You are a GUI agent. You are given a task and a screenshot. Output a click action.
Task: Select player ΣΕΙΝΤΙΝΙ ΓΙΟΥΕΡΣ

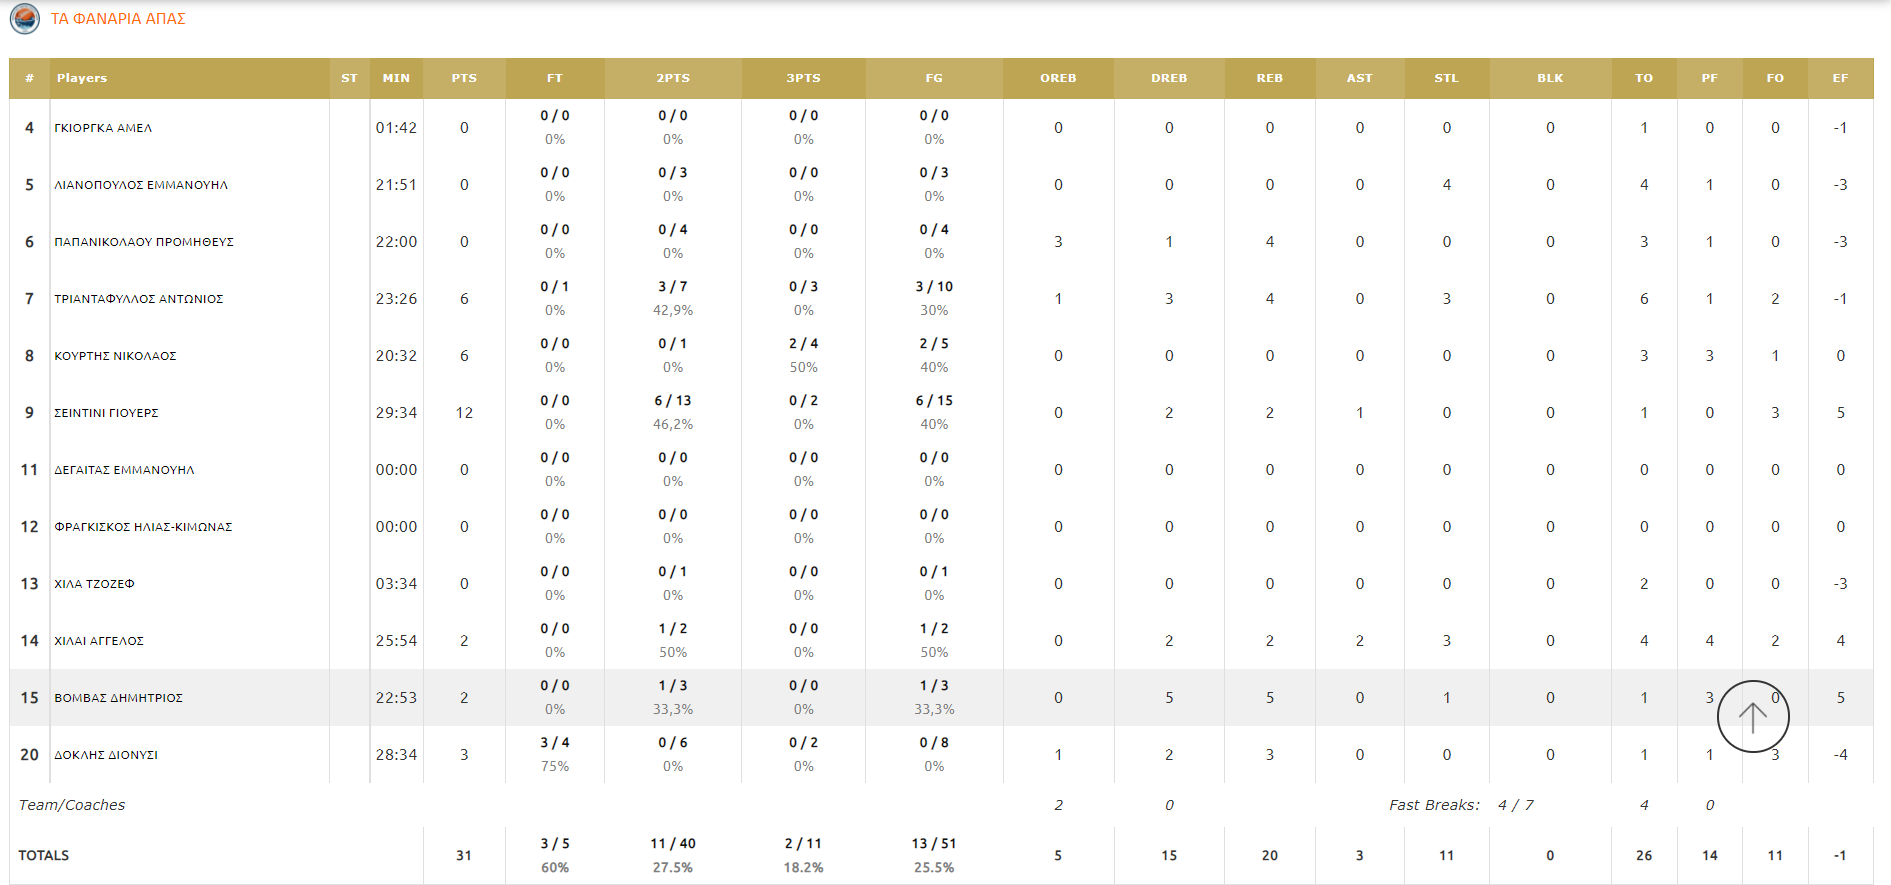click(x=106, y=413)
